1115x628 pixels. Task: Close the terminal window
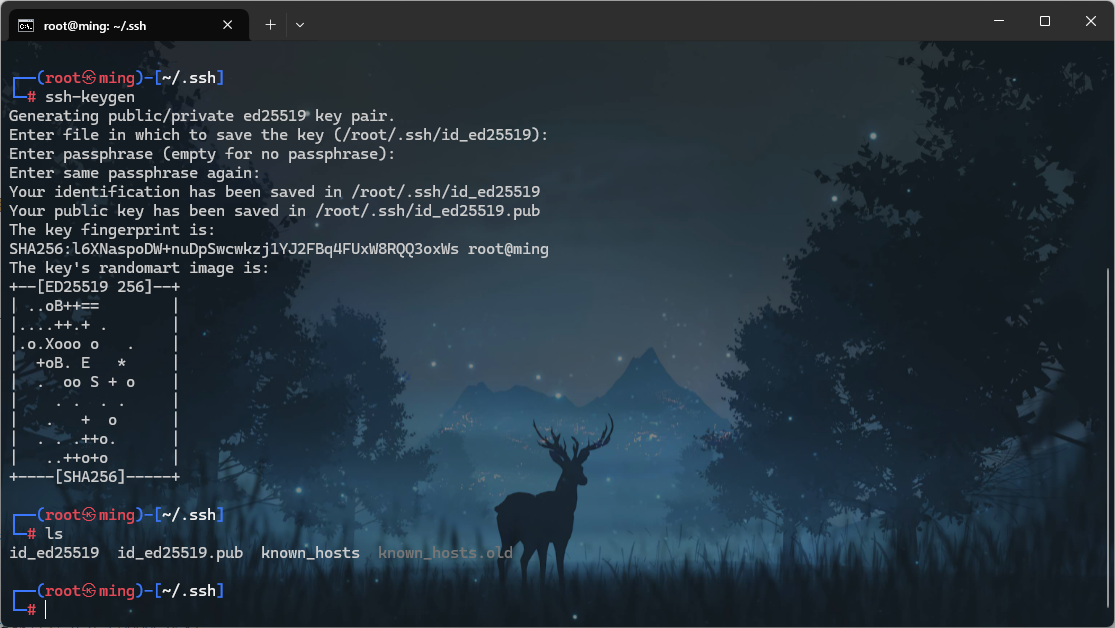pos(1089,21)
